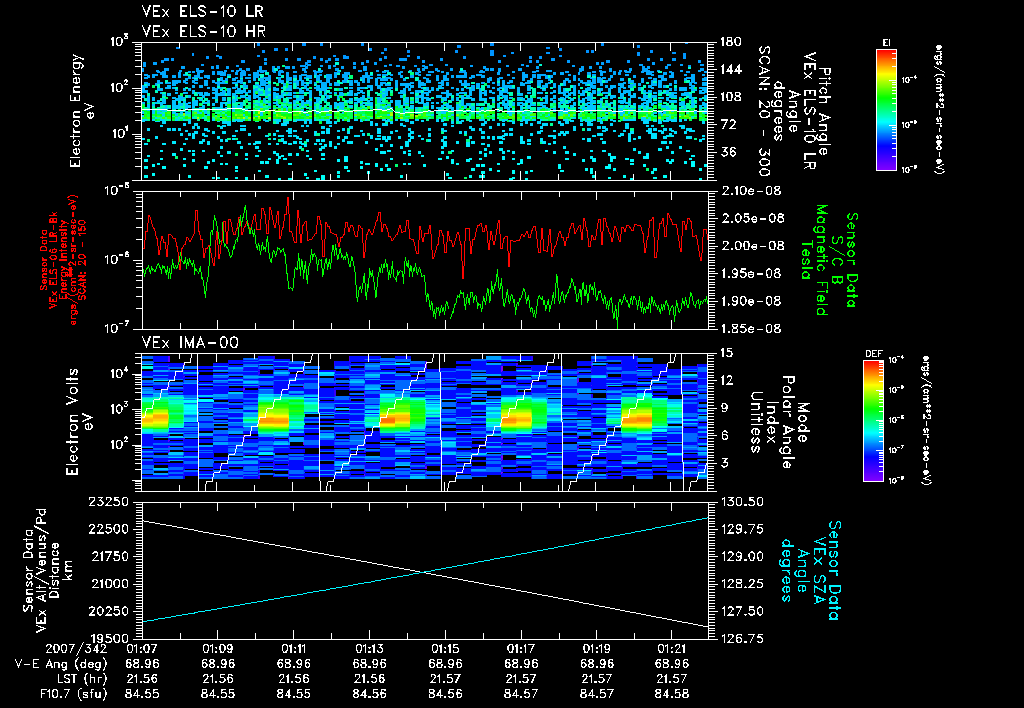
Task: Click magnetic field tick 1.95e-08
Action: click(x=750, y=274)
